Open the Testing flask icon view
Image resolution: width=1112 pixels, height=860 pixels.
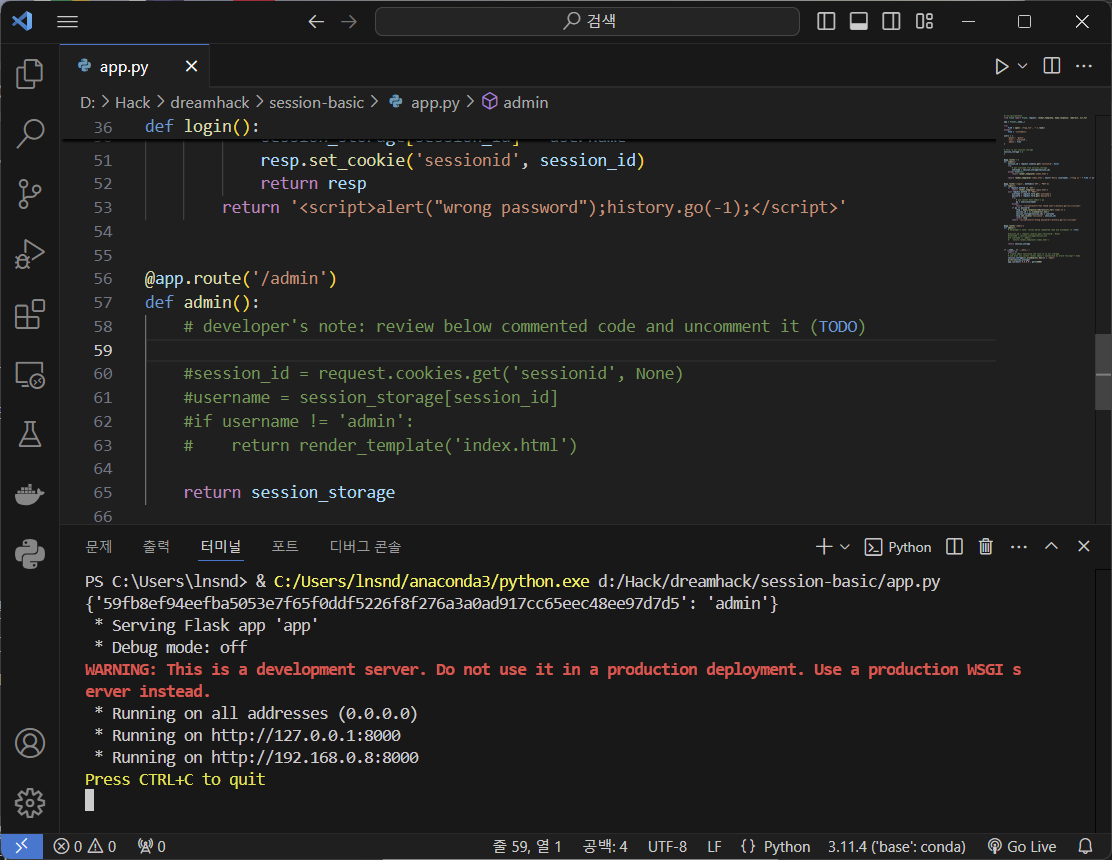[30, 433]
